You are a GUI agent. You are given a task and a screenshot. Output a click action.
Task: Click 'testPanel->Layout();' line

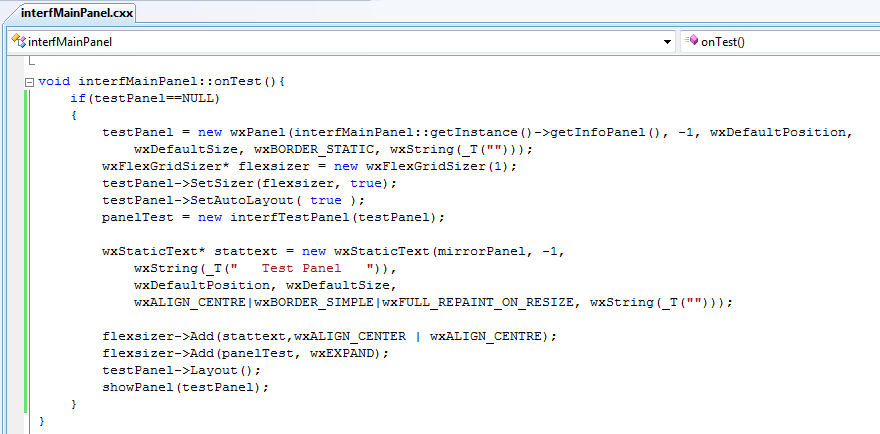182,371
